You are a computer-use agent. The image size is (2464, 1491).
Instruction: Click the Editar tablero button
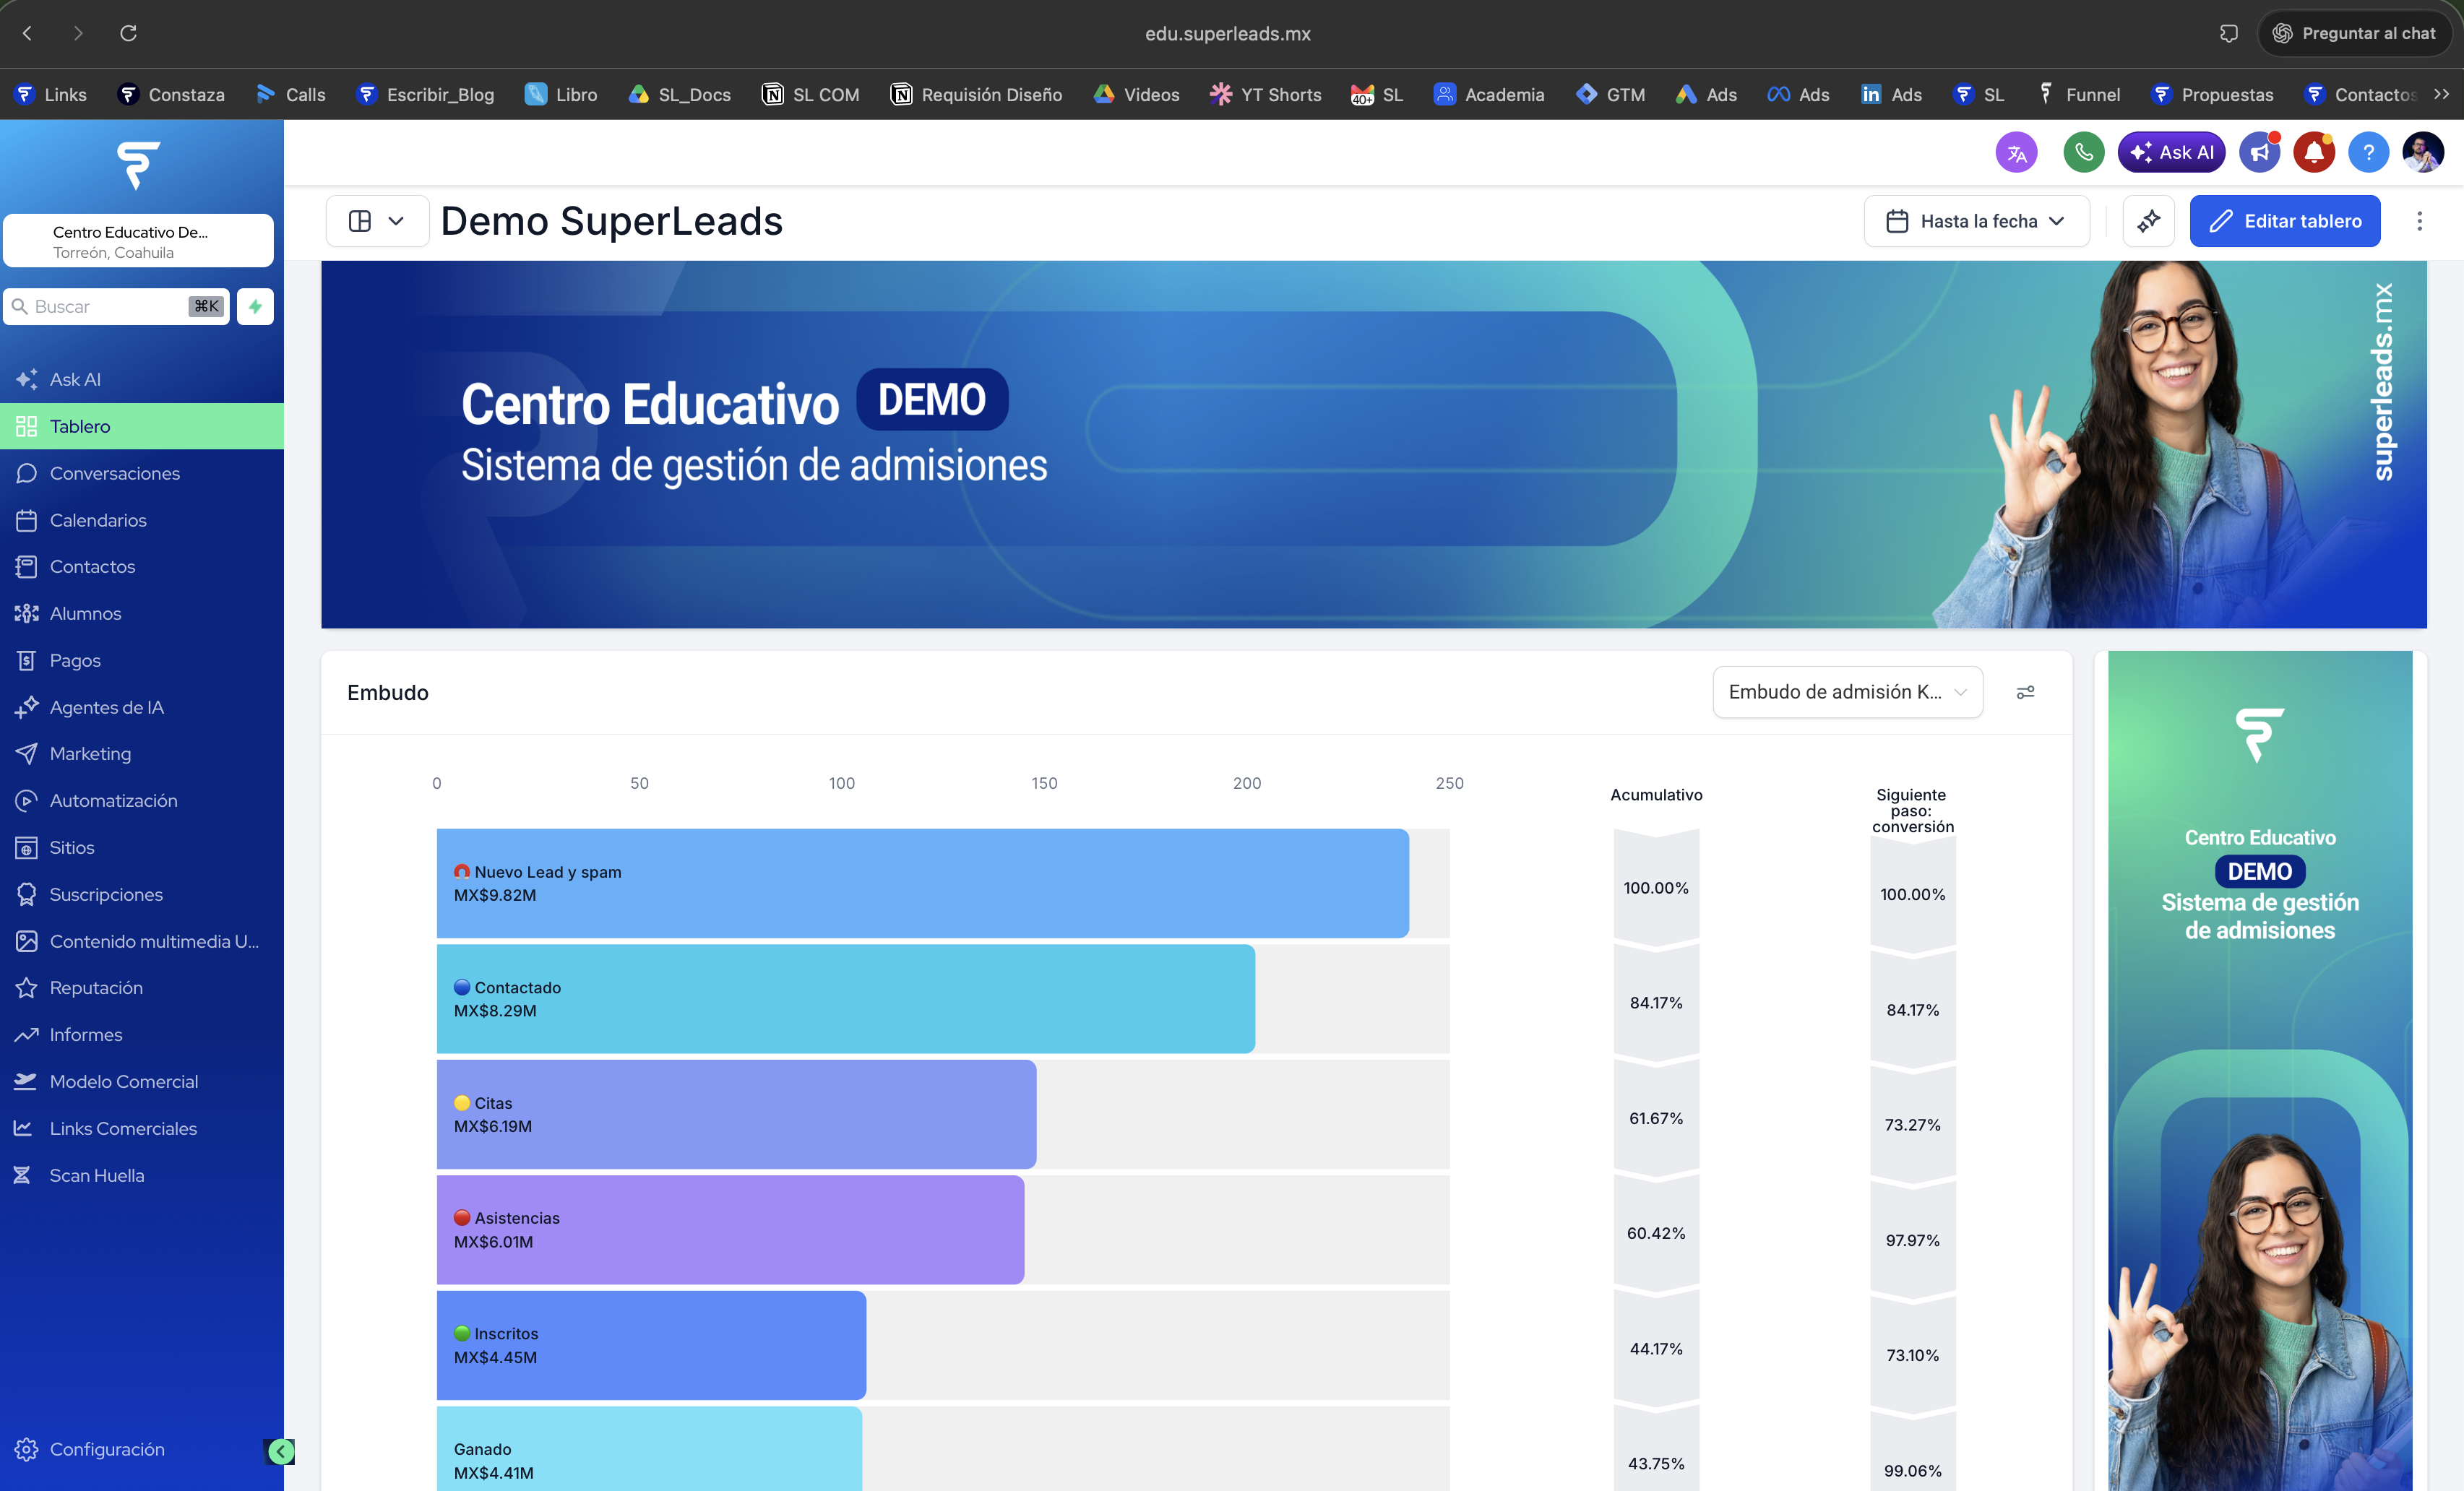(x=2284, y=221)
